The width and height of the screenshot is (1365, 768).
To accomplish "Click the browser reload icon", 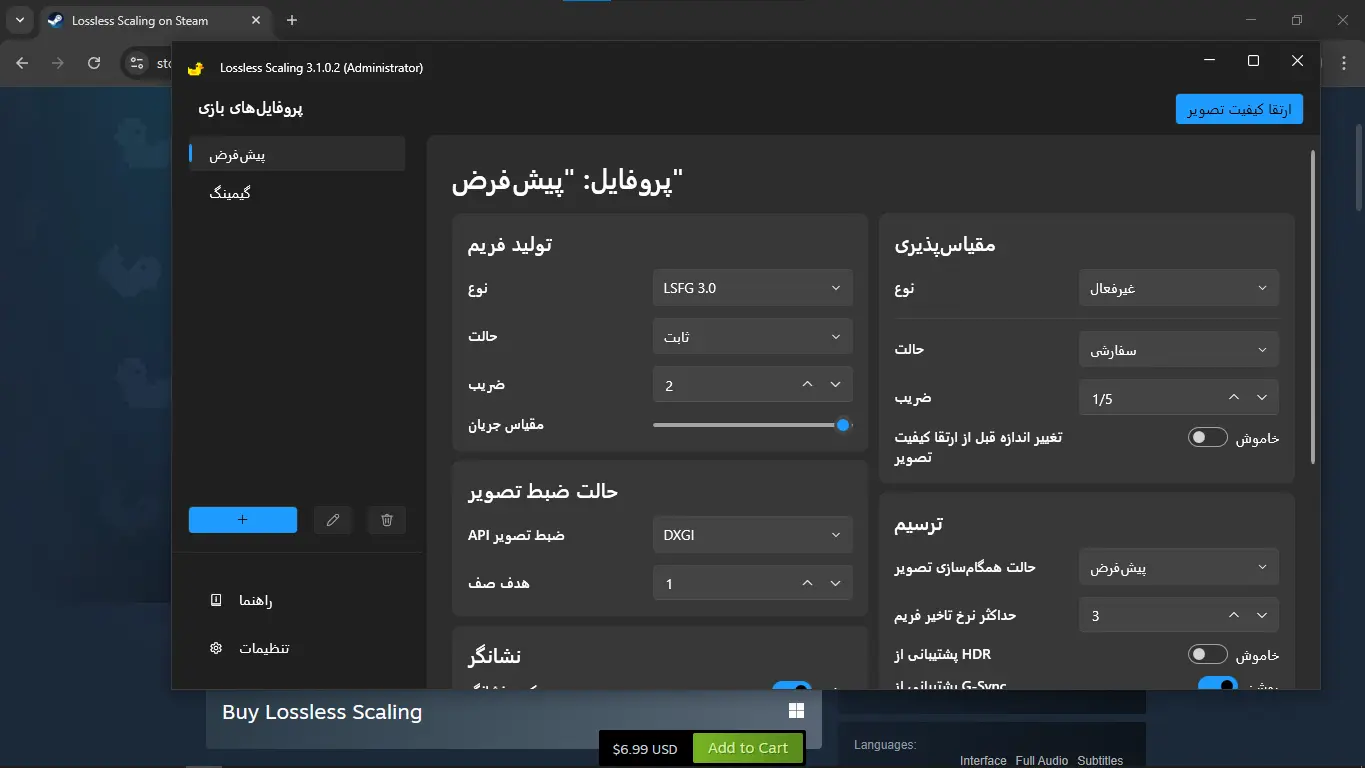I will tap(94, 63).
